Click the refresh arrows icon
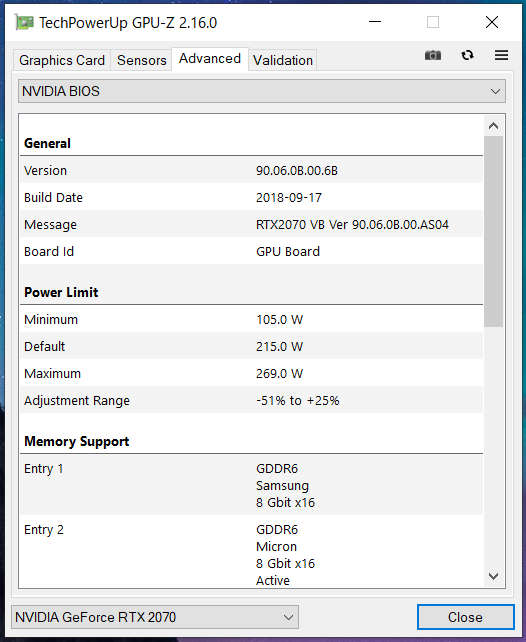 coord(467,55)
